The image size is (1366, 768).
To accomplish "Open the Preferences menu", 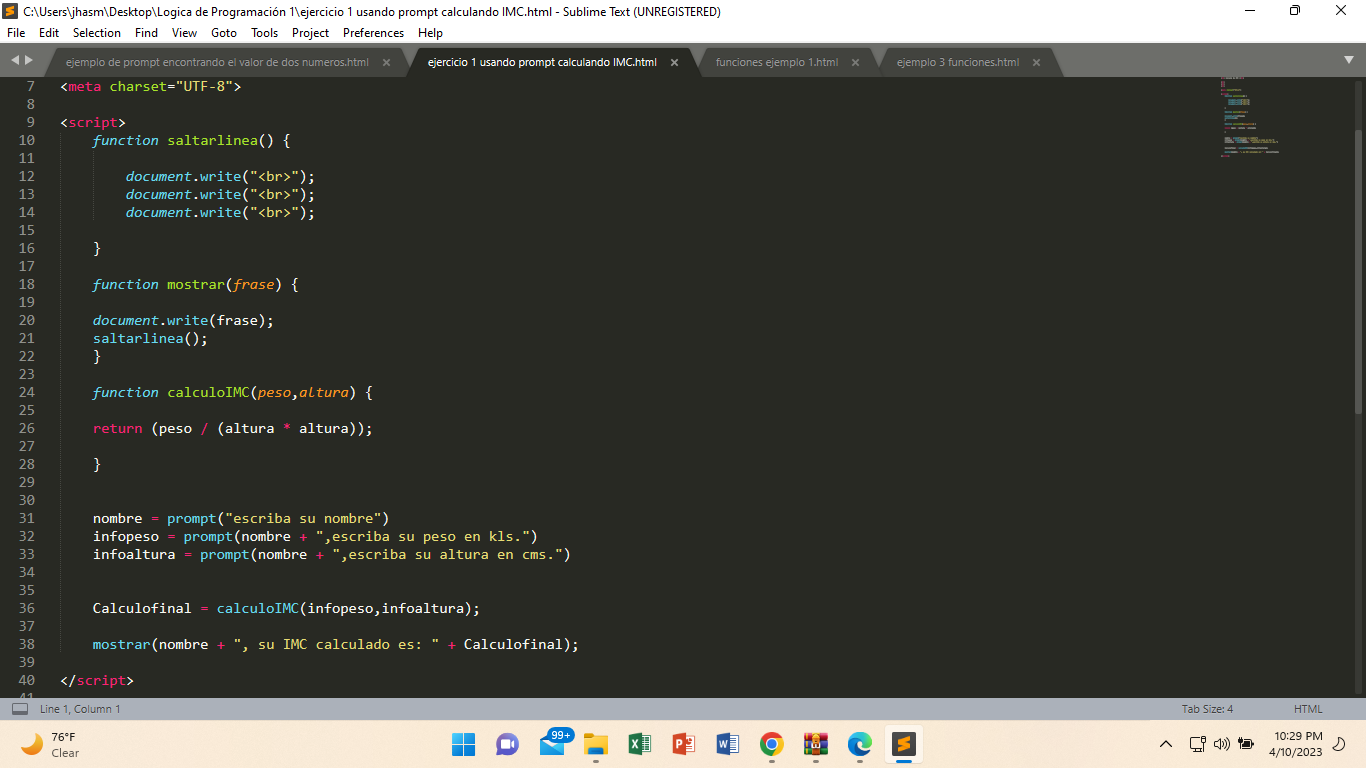I will pos(374,33).
